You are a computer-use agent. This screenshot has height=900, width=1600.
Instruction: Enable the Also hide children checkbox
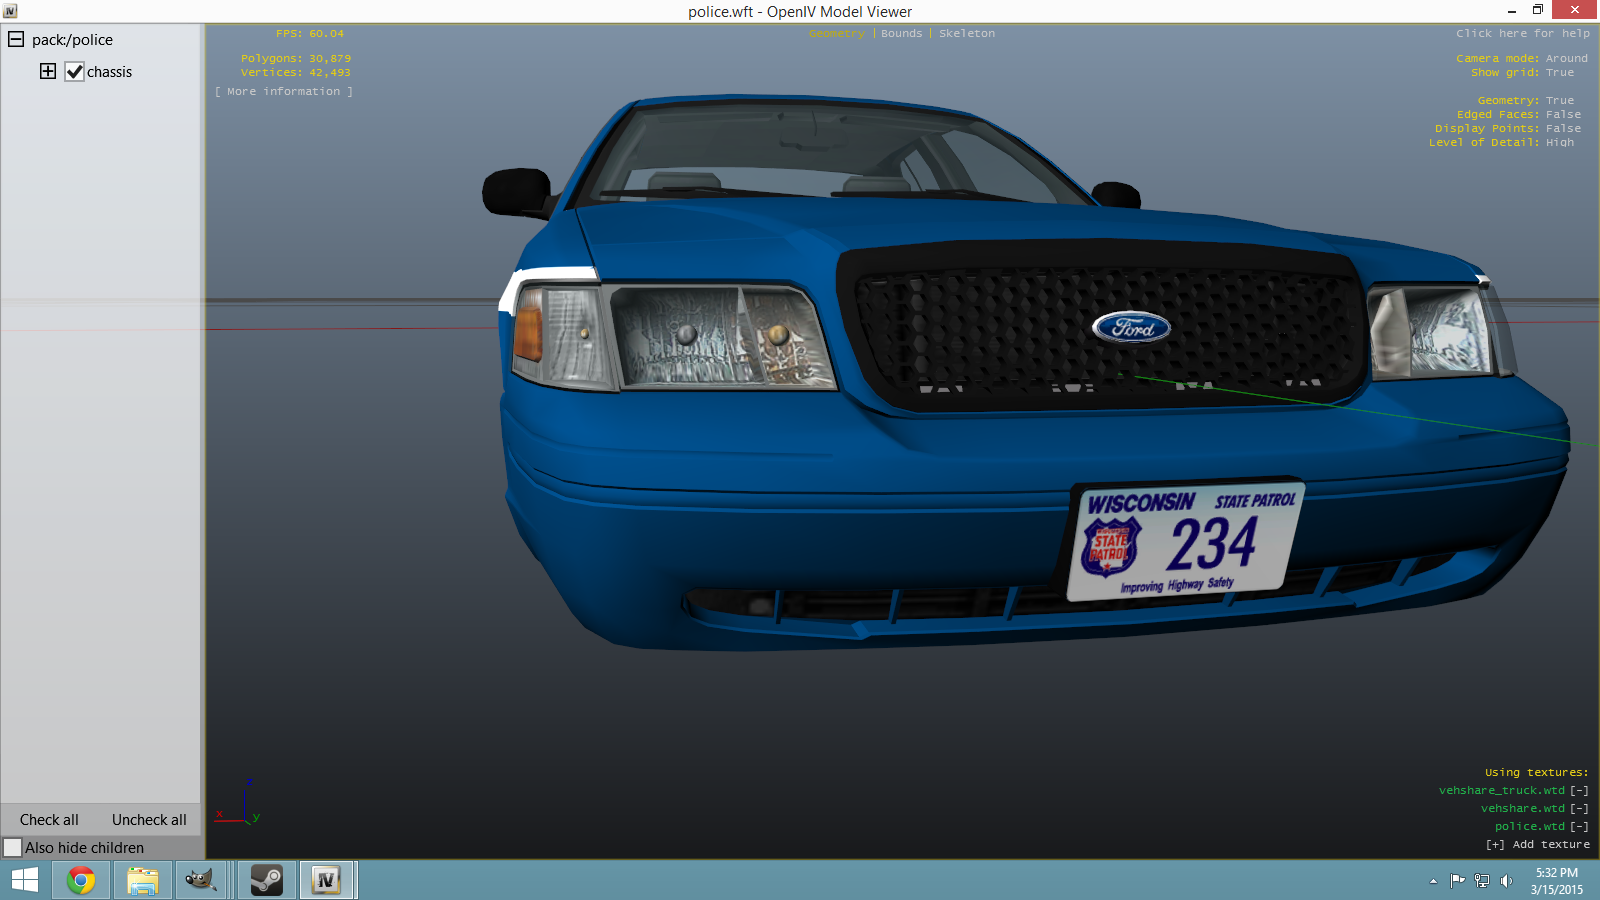click(x=13, y=848)
